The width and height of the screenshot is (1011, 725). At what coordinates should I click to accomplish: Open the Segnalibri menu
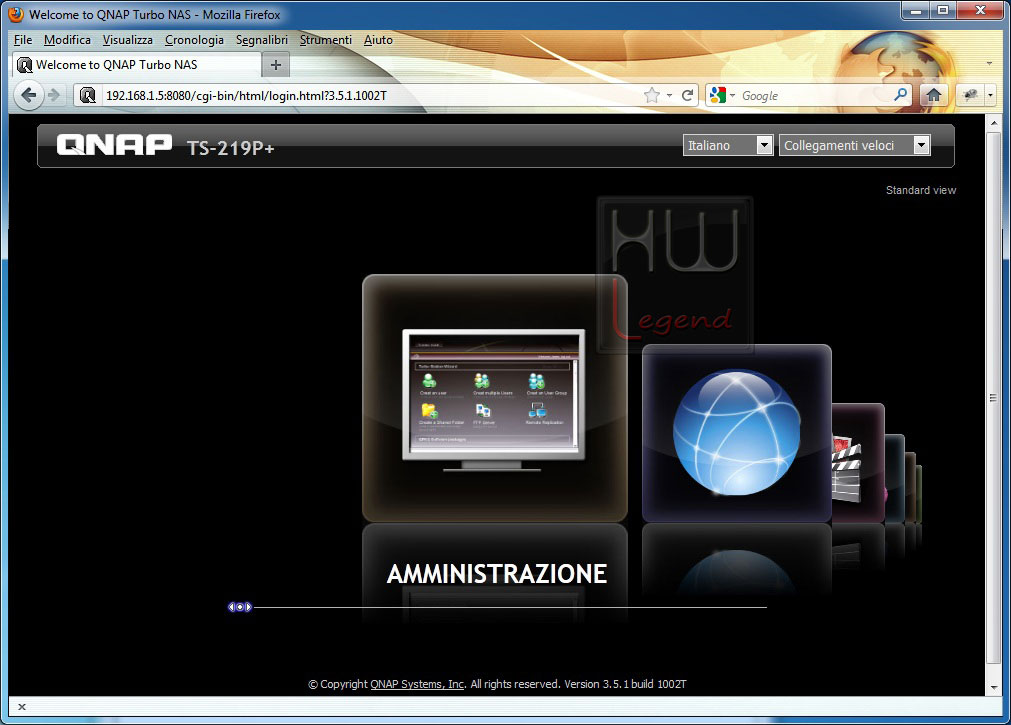[x=262, y=40]
